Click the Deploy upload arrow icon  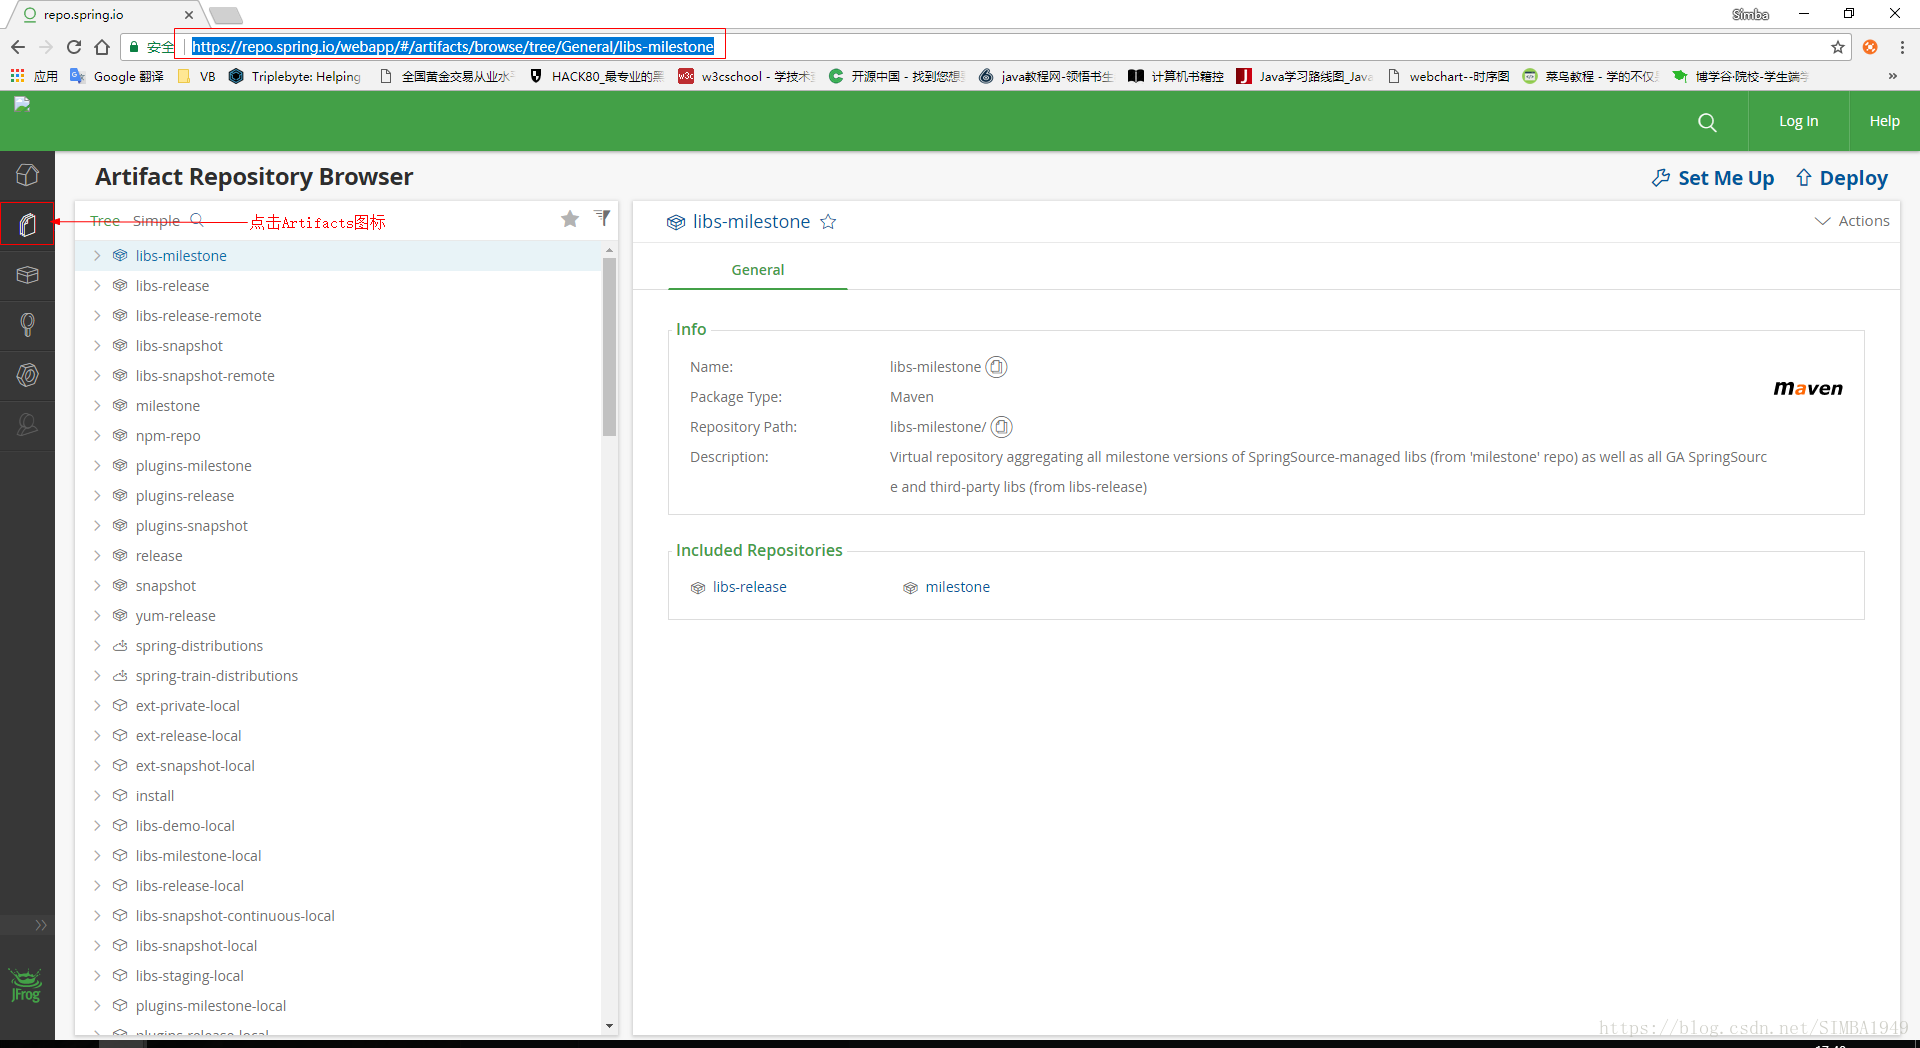(1804, 178)
